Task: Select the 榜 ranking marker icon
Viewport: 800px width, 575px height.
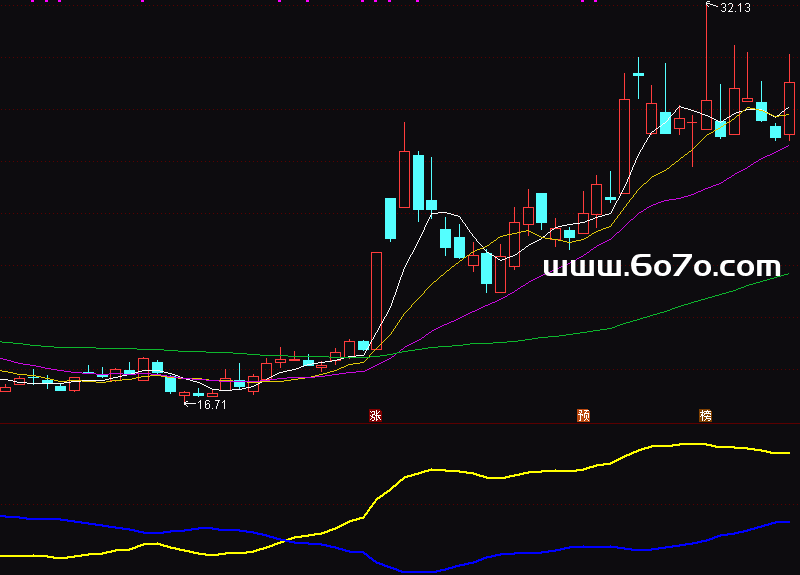Action: [706, 415]
